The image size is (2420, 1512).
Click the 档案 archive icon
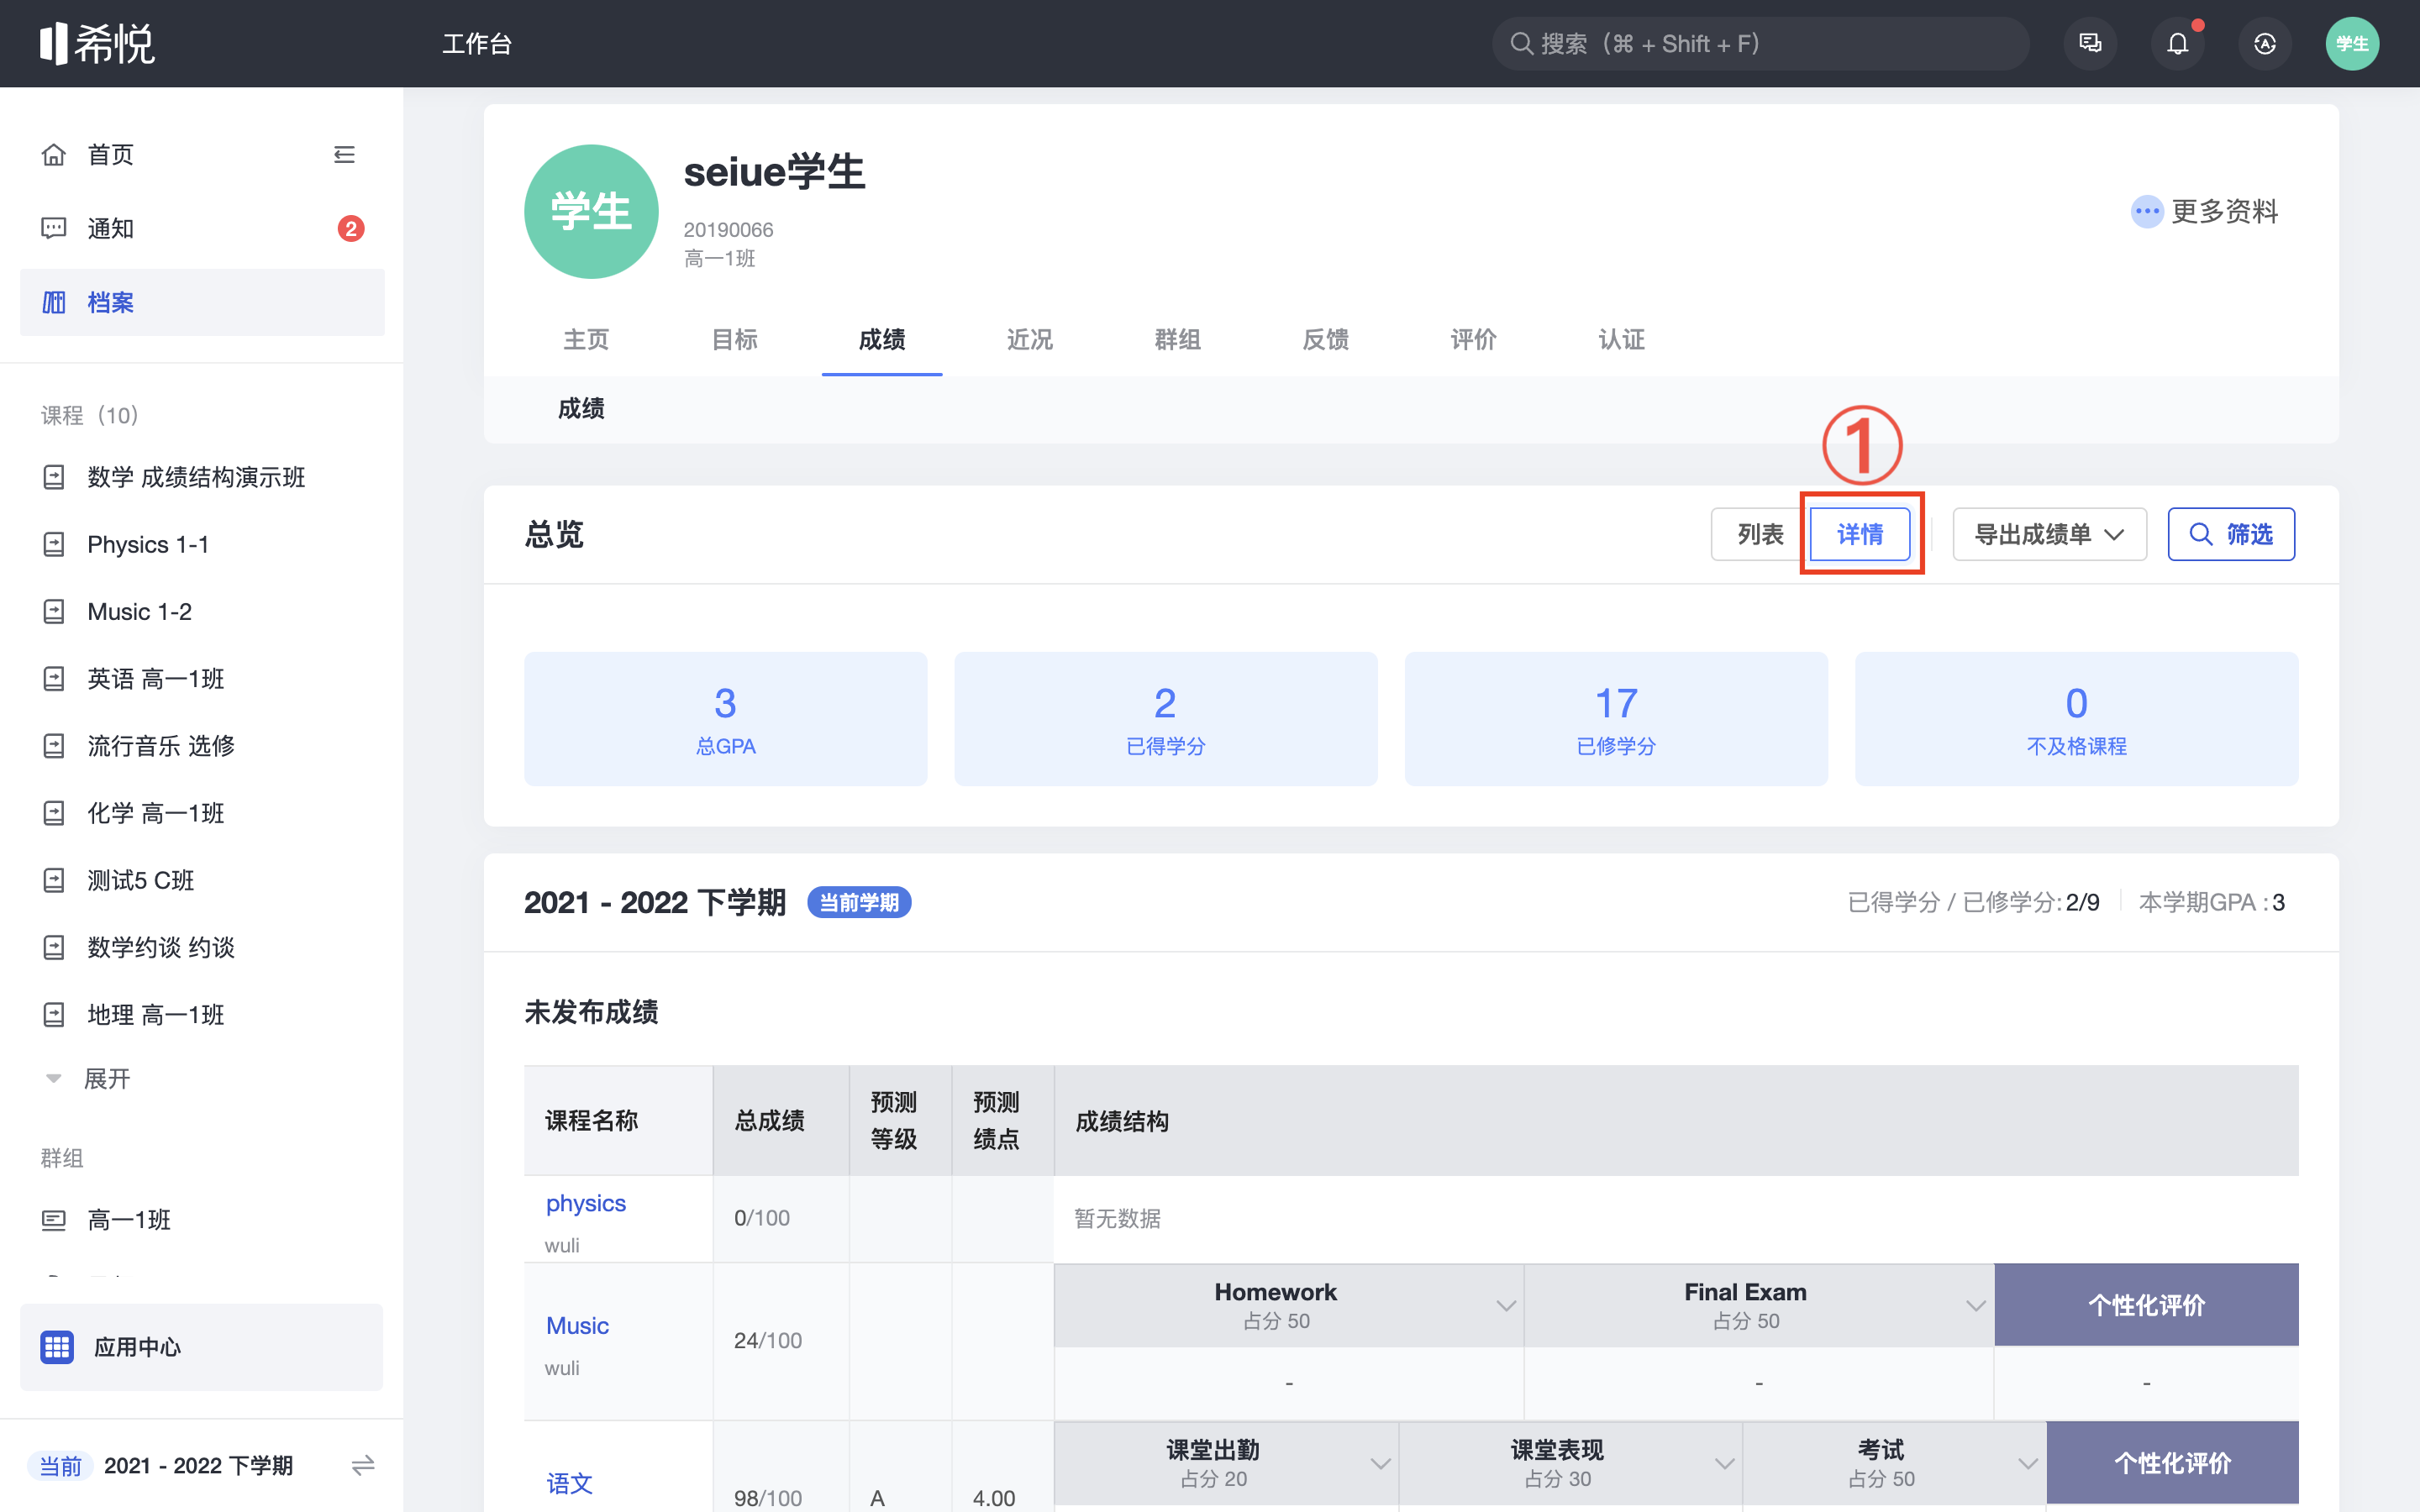pos(54,302)
